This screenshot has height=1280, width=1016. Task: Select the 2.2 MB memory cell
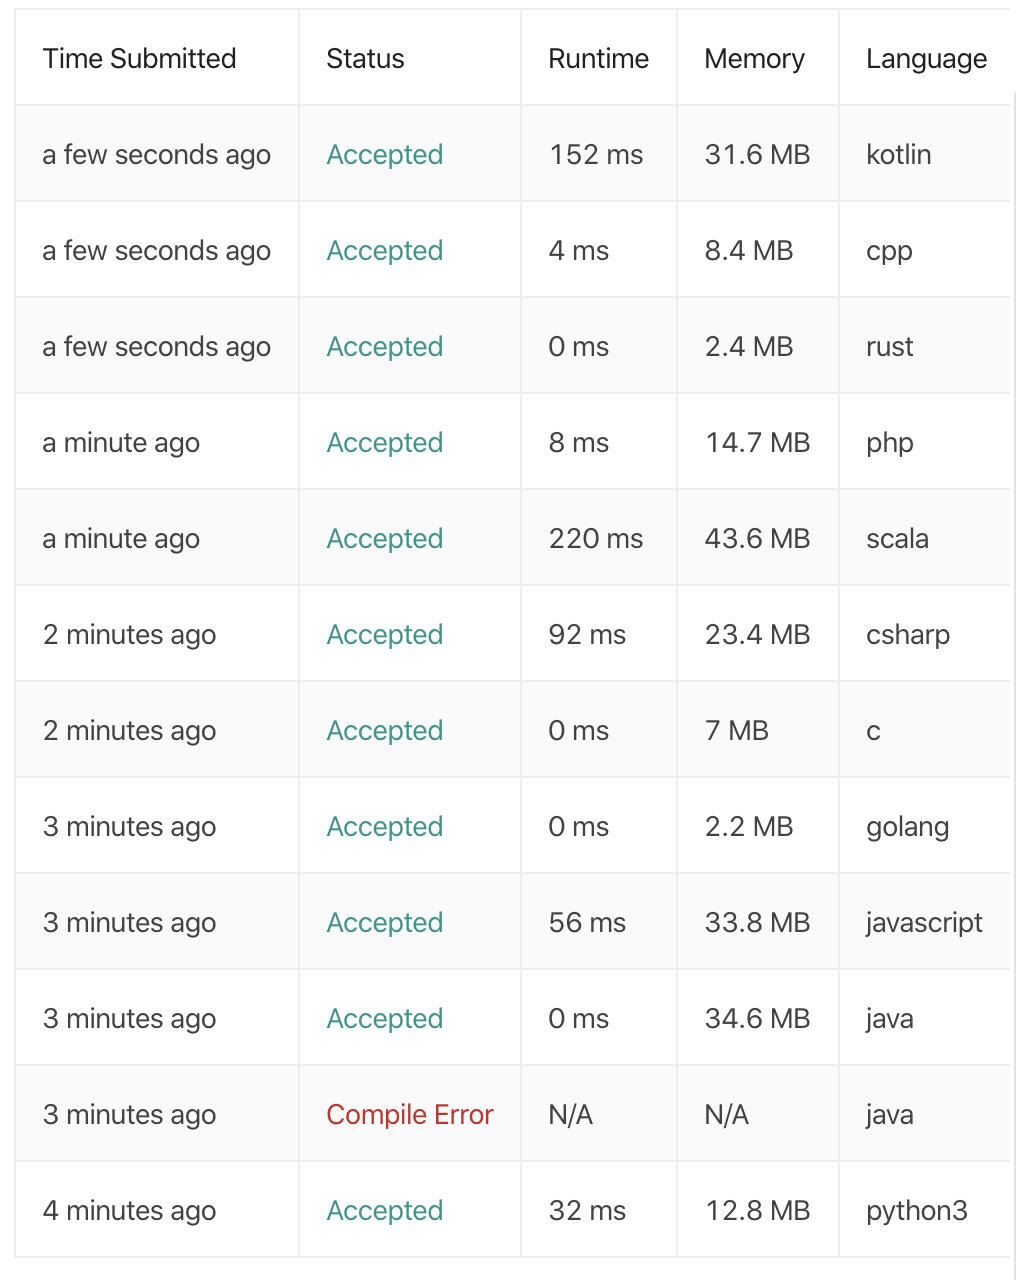point(749,827)
